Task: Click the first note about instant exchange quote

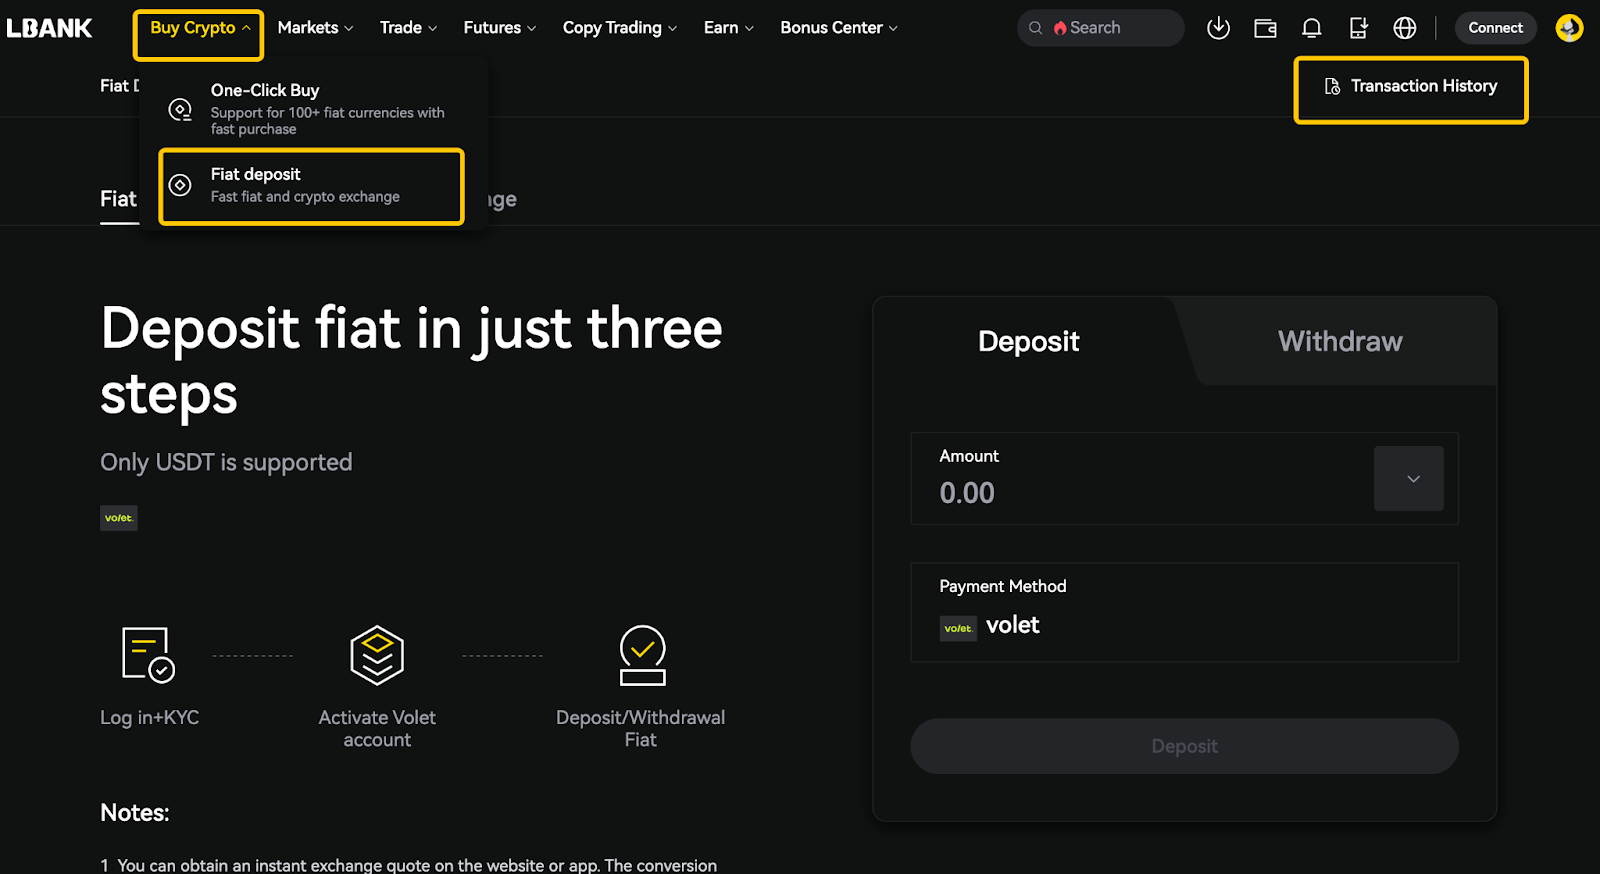Action: pos(409,865)
